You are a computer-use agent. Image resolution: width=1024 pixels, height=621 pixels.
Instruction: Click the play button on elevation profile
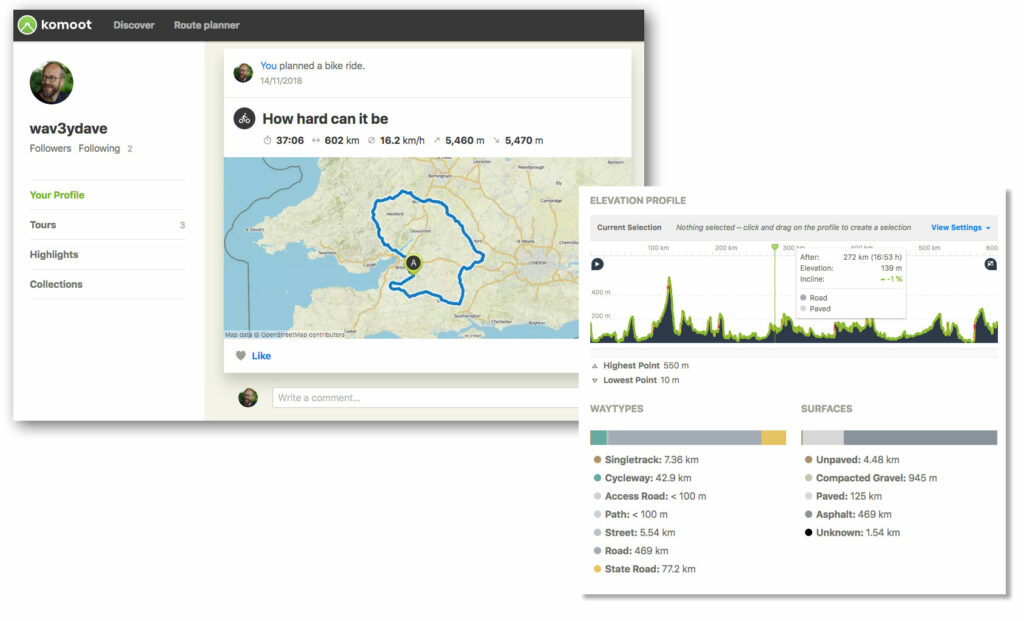(x=597, y=264)
